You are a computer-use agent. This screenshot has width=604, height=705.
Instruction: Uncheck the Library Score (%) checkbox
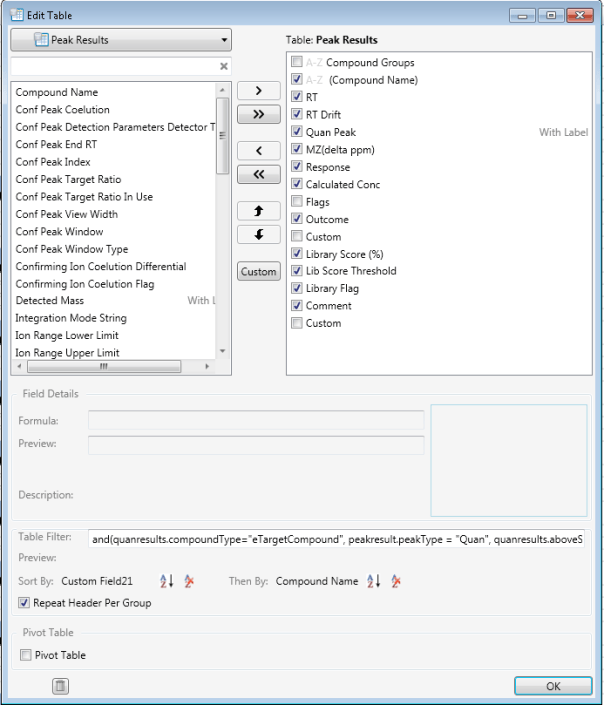click(x=297, y=253)
